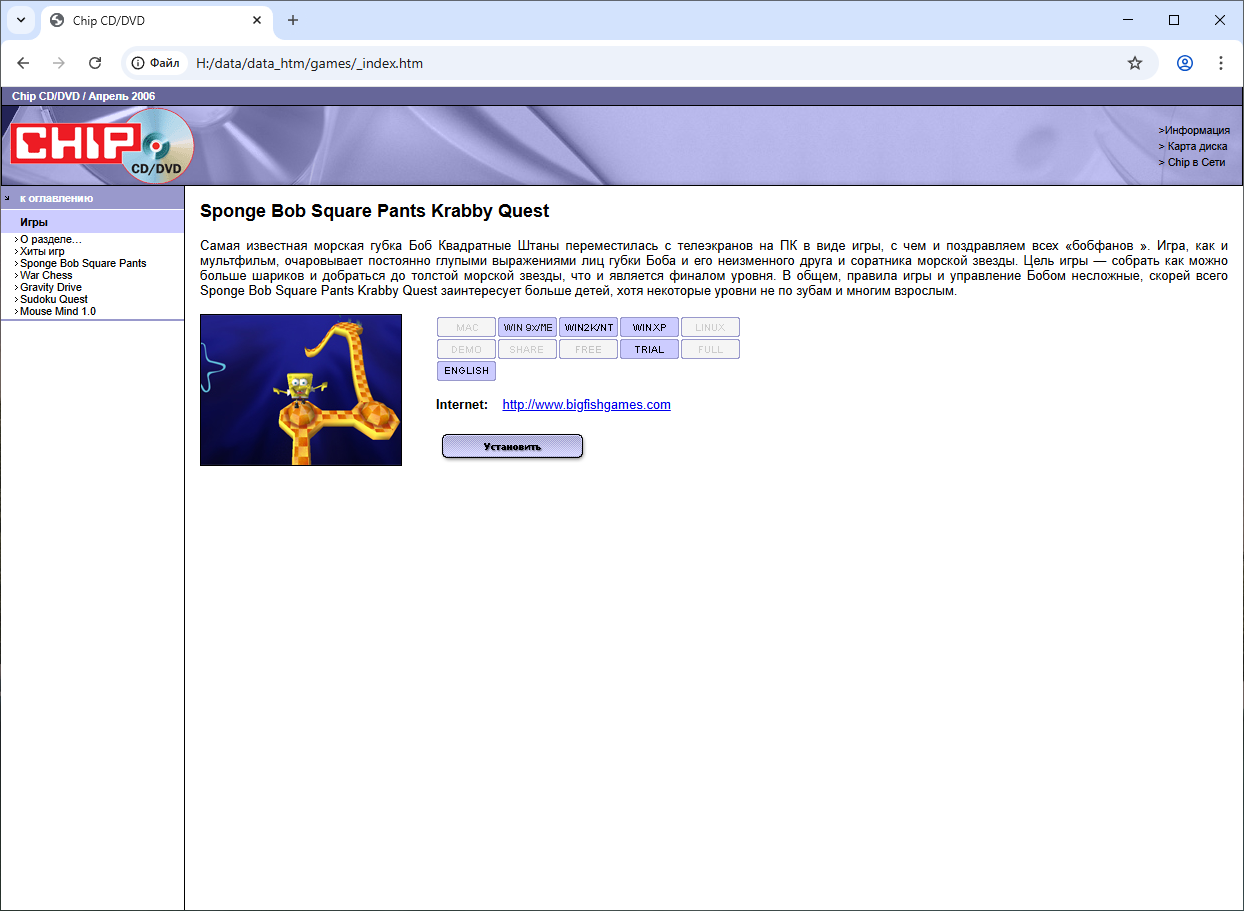The image size is (1244, 911).
Task: Open a new browser tab
Action: coord(293,20)
